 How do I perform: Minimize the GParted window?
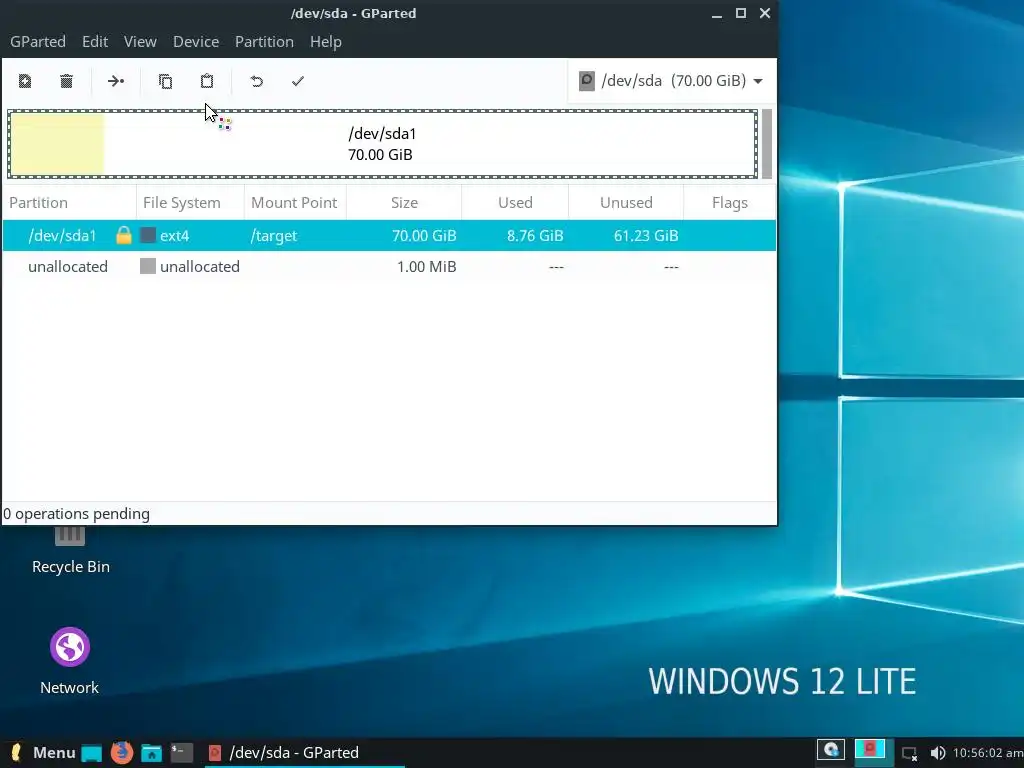point(716,14)
